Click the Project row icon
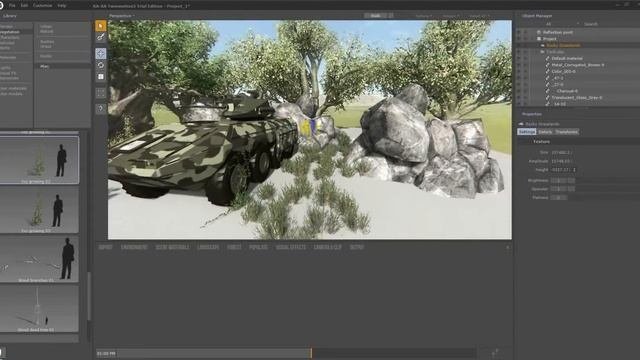 click(539, 39)
